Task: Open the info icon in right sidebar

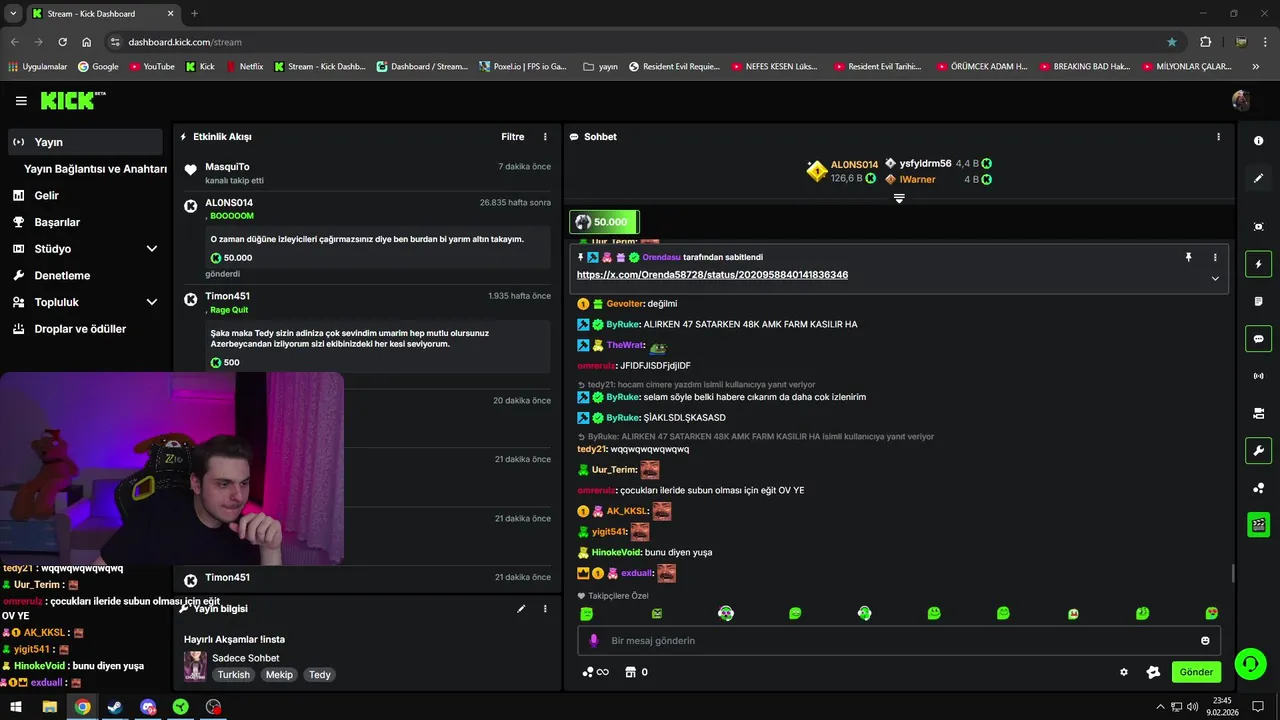Action: tap(1258, 141)
